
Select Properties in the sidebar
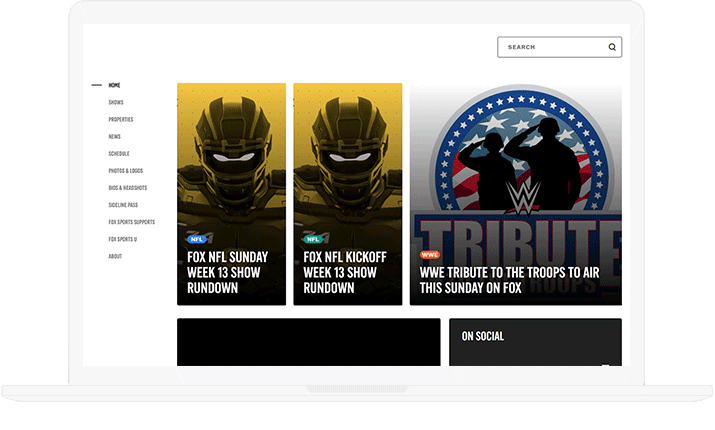[x=121, y=119]
